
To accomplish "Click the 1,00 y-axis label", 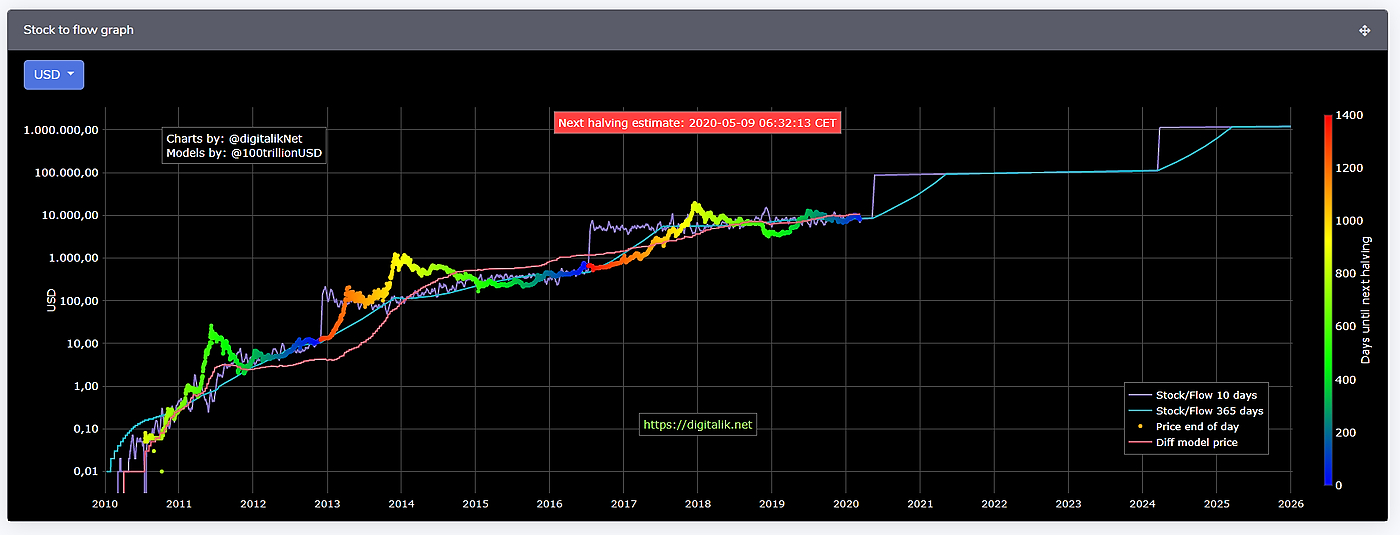I will pyautogui.click(x=85, y=386).
